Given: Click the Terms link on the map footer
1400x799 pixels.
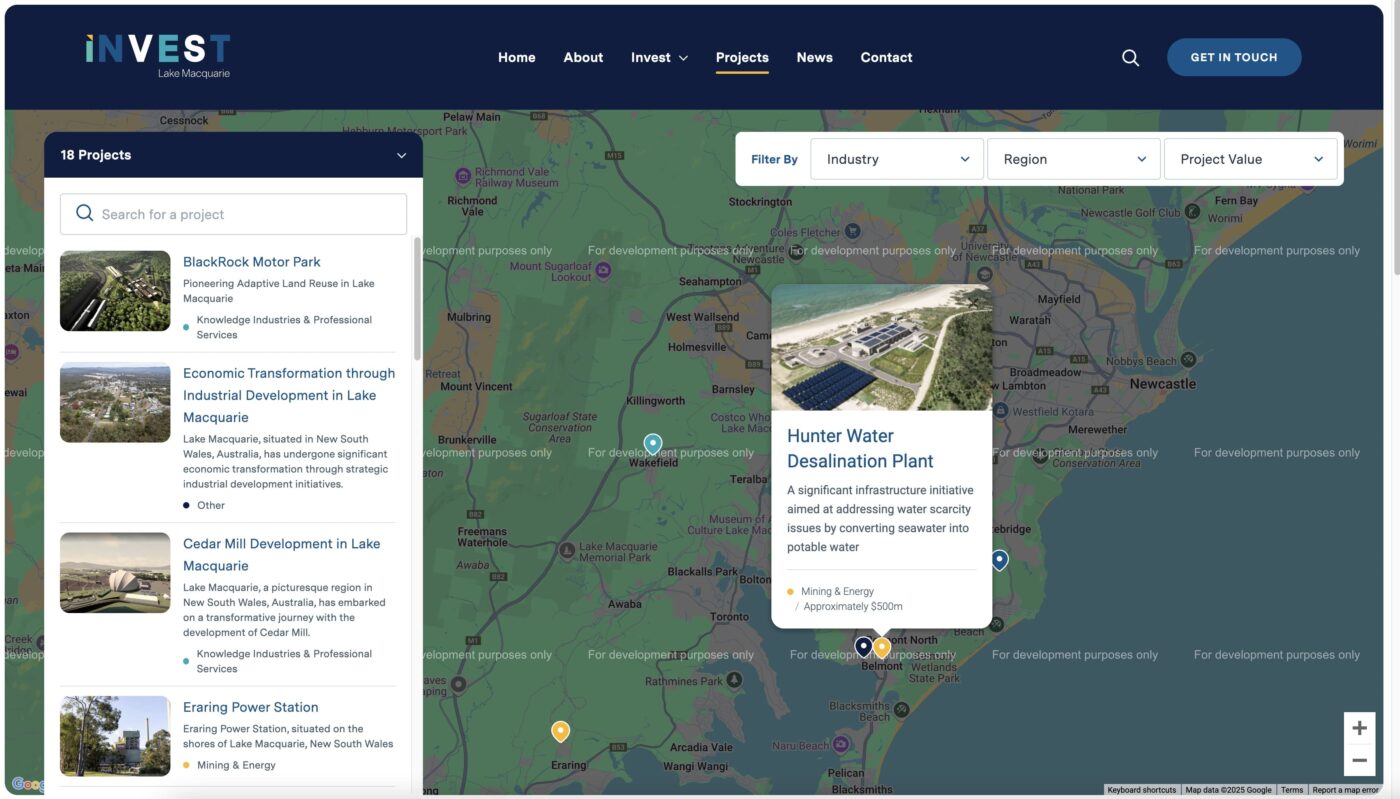Looking at the screenshot, I should click(x=1292, y=790).
